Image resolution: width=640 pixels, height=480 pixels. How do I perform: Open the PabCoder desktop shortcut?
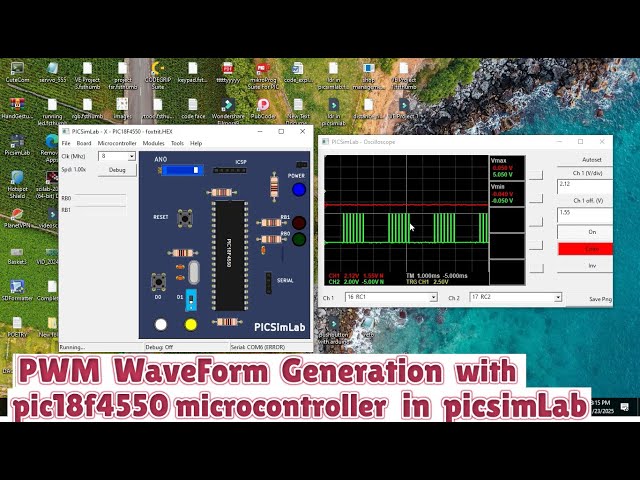263,109
